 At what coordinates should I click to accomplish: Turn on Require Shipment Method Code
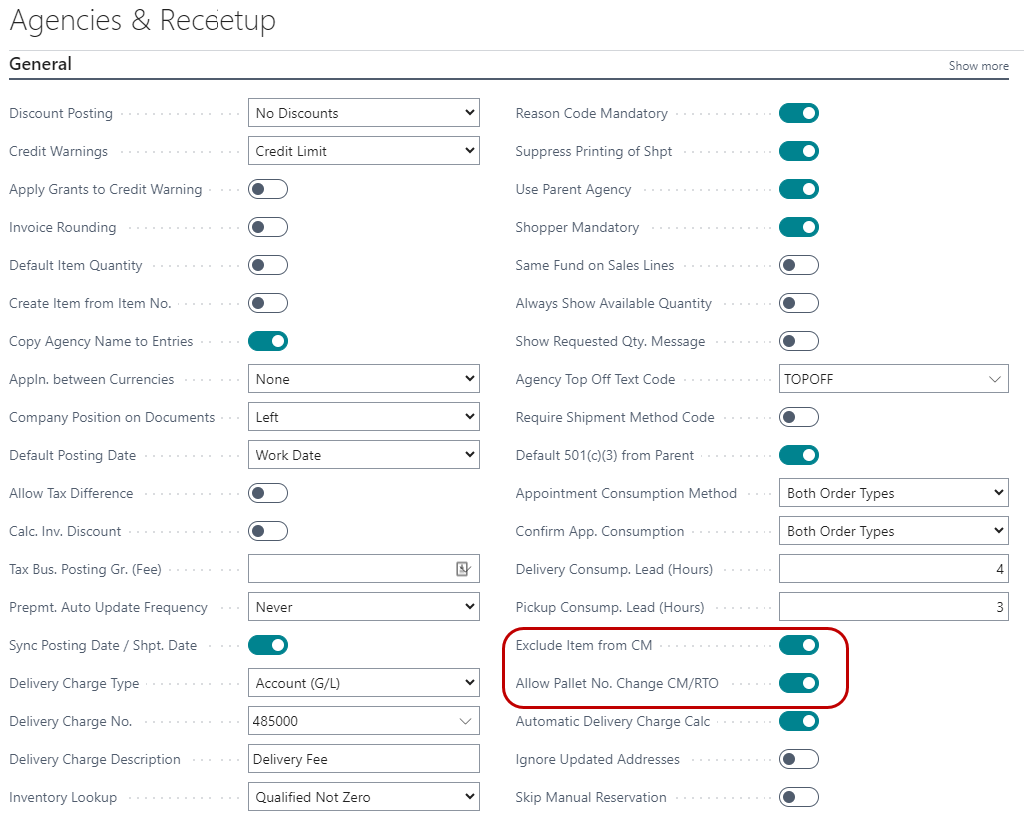[798, 417]
